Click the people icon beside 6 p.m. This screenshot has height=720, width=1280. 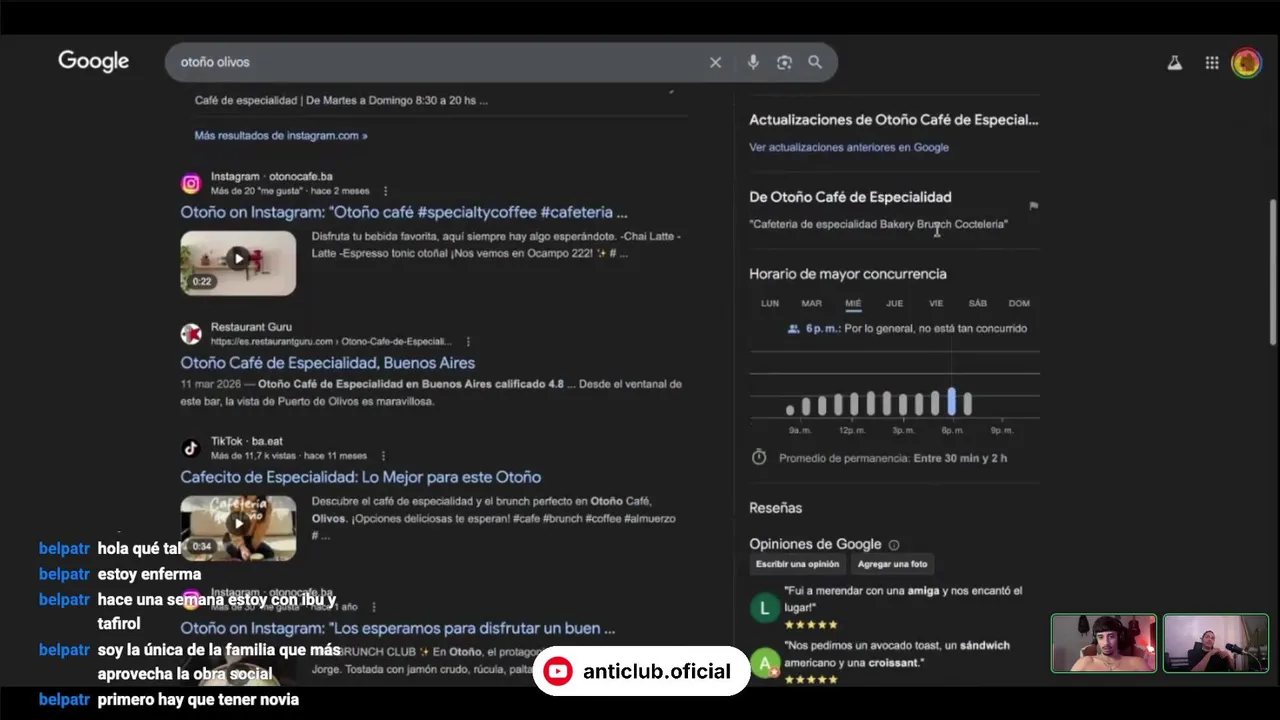pyautogui.click(x=793, y=328)
